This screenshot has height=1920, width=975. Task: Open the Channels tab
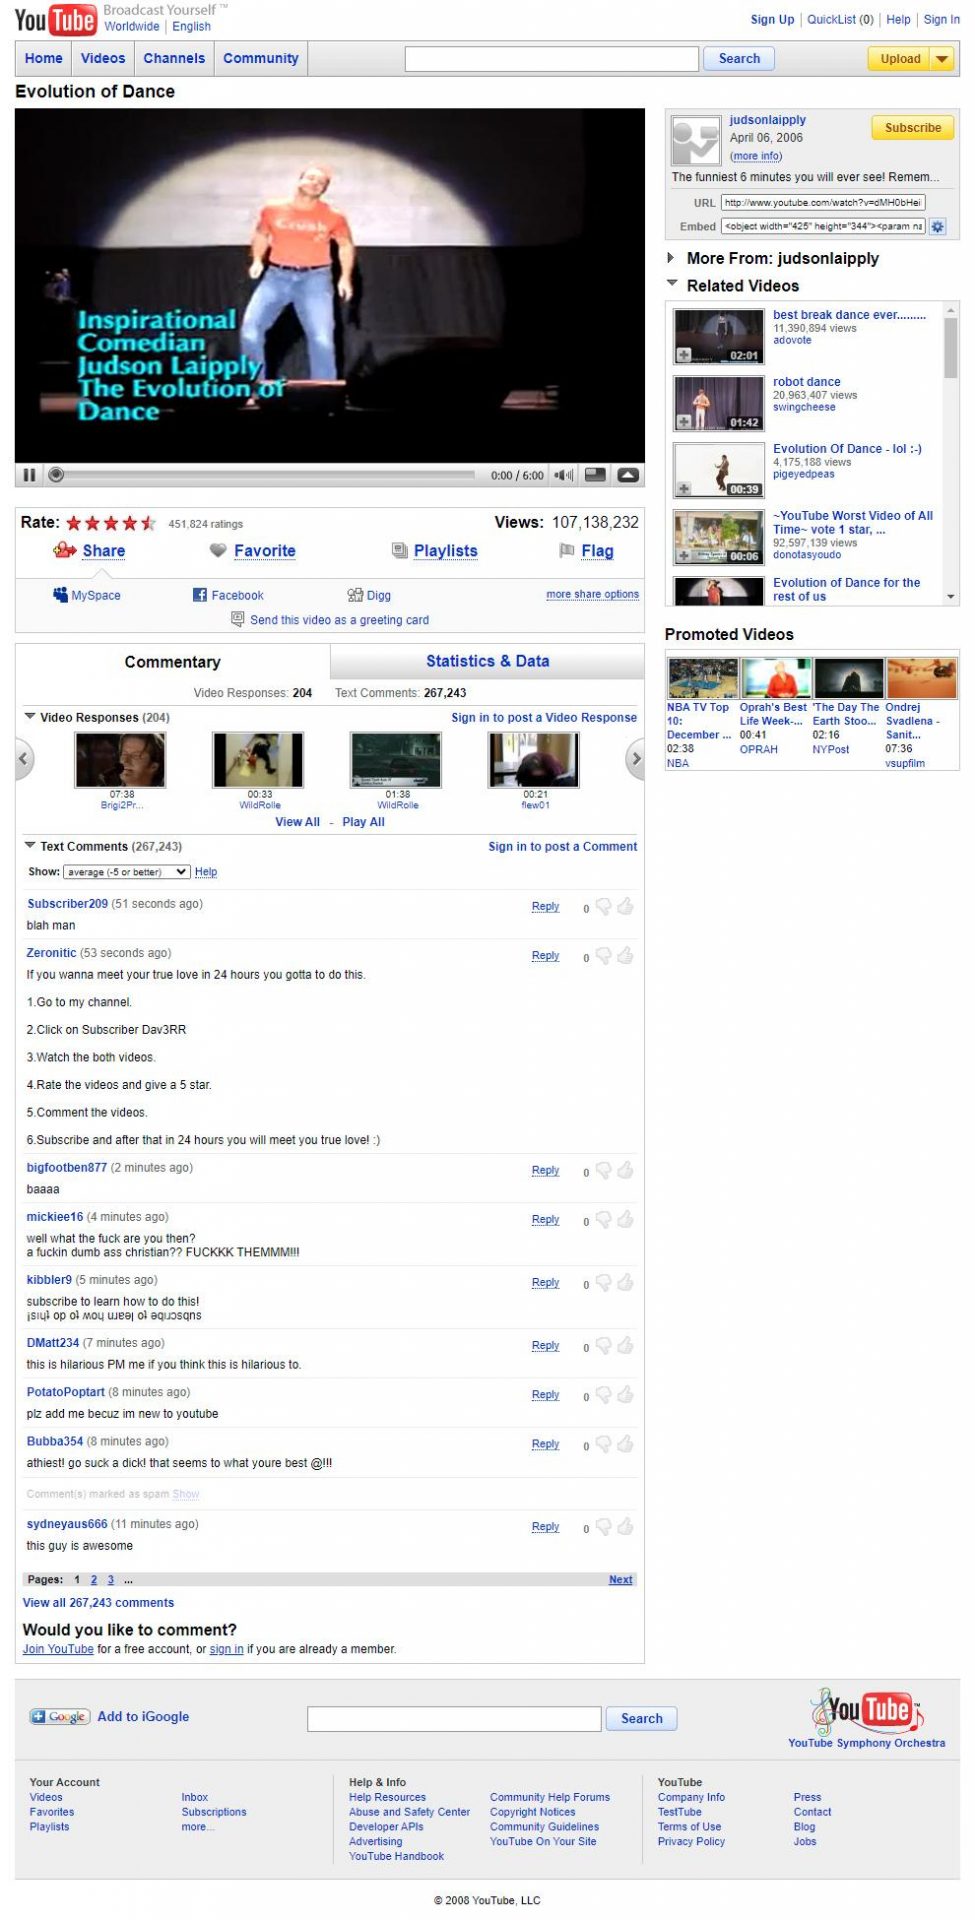pyautogui.click(x=174, y=59)
